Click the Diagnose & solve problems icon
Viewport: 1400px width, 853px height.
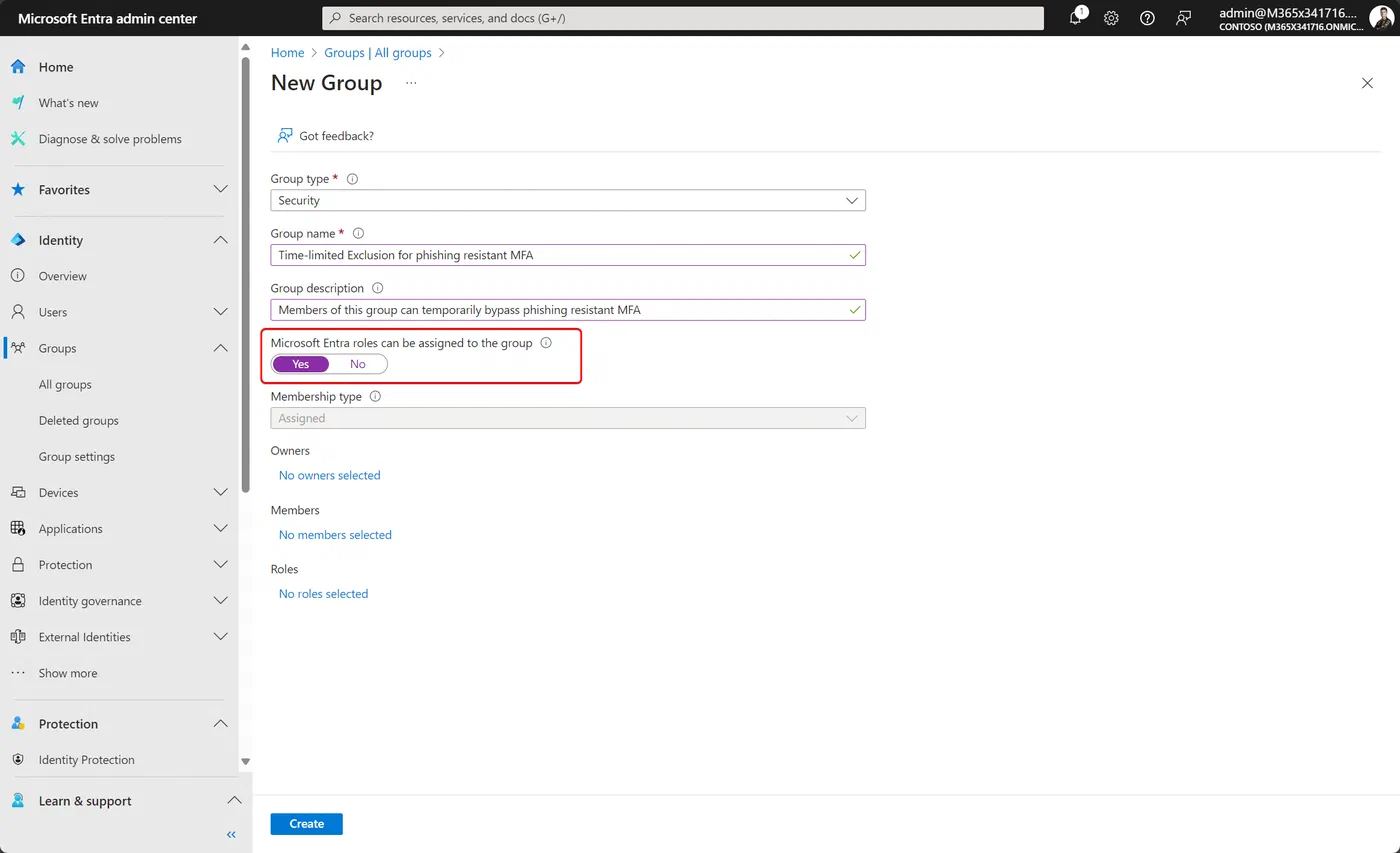pos(18,139)
